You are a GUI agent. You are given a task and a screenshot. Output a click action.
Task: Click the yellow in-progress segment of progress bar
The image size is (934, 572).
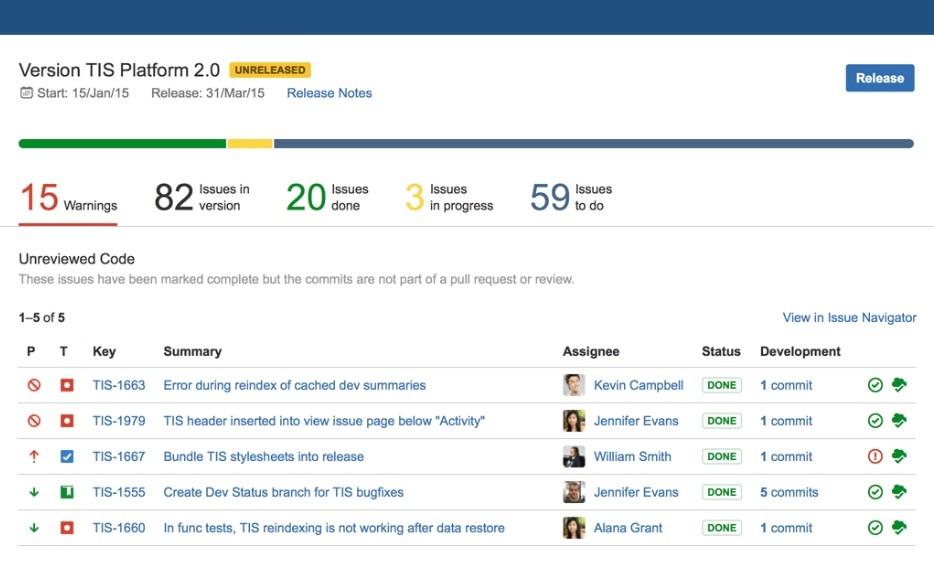[250, 144]
